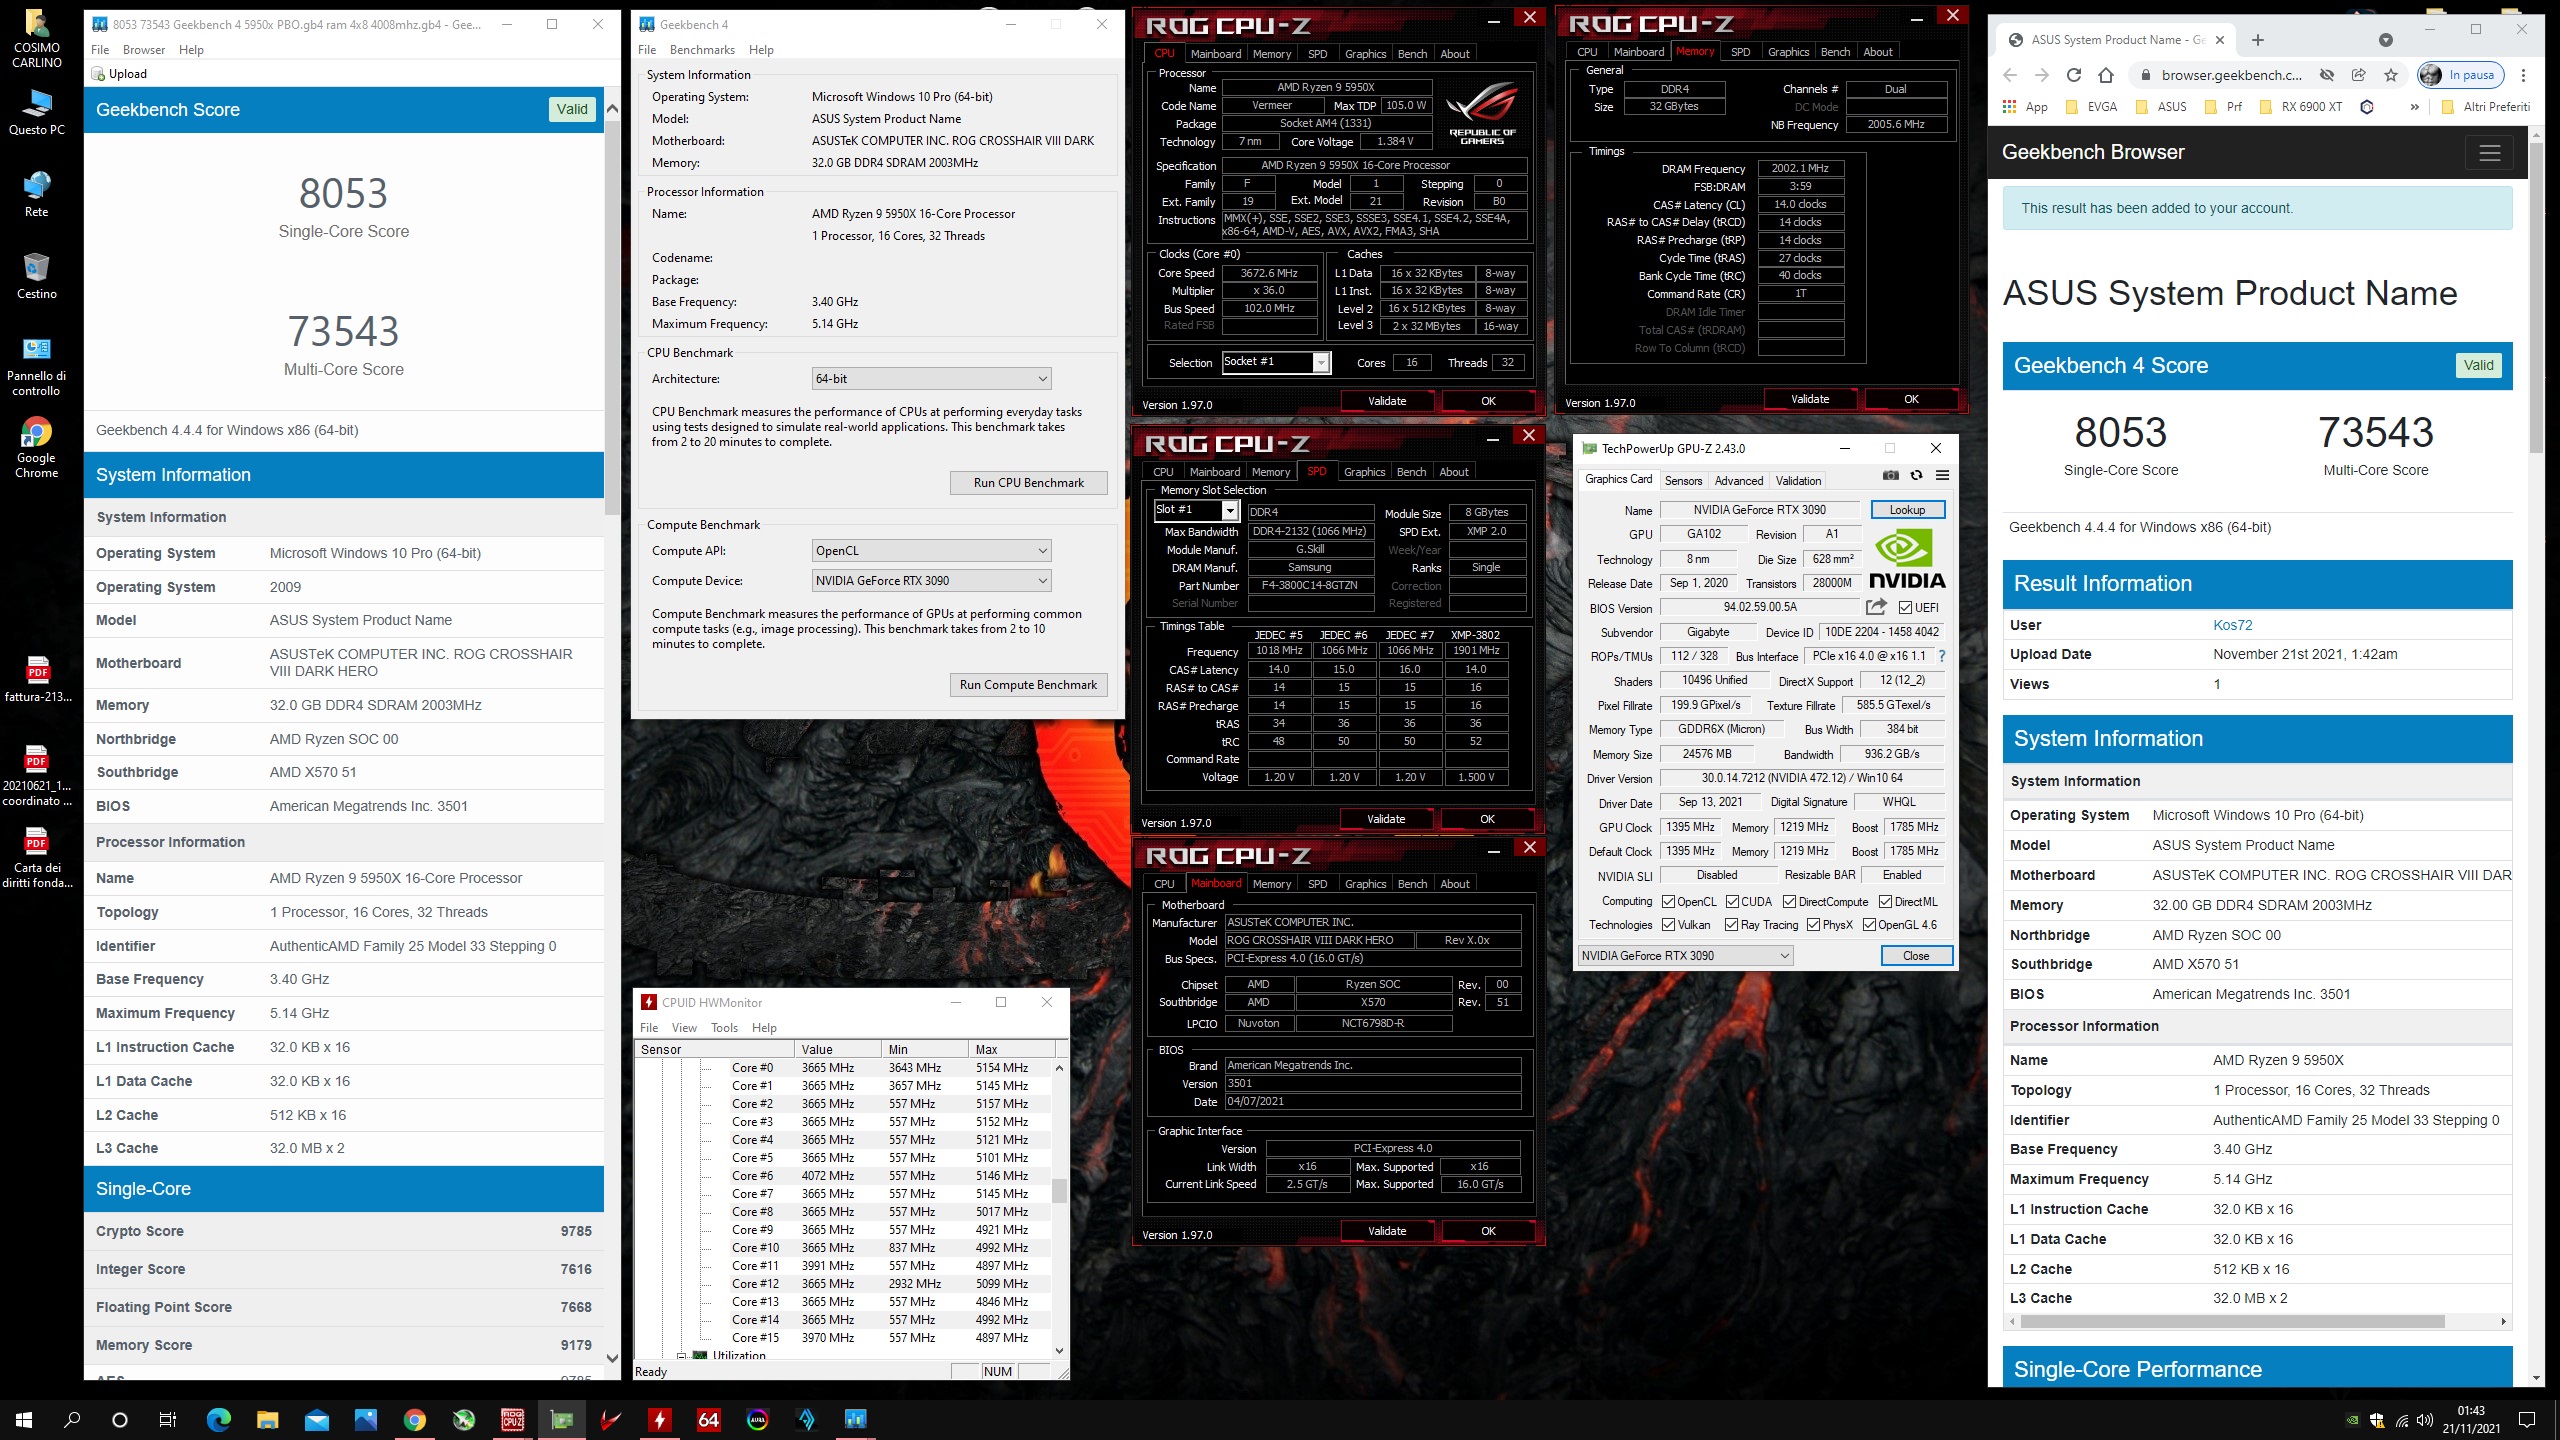
Task: Click Chrome address bar URL
Action: point(2231,75)
